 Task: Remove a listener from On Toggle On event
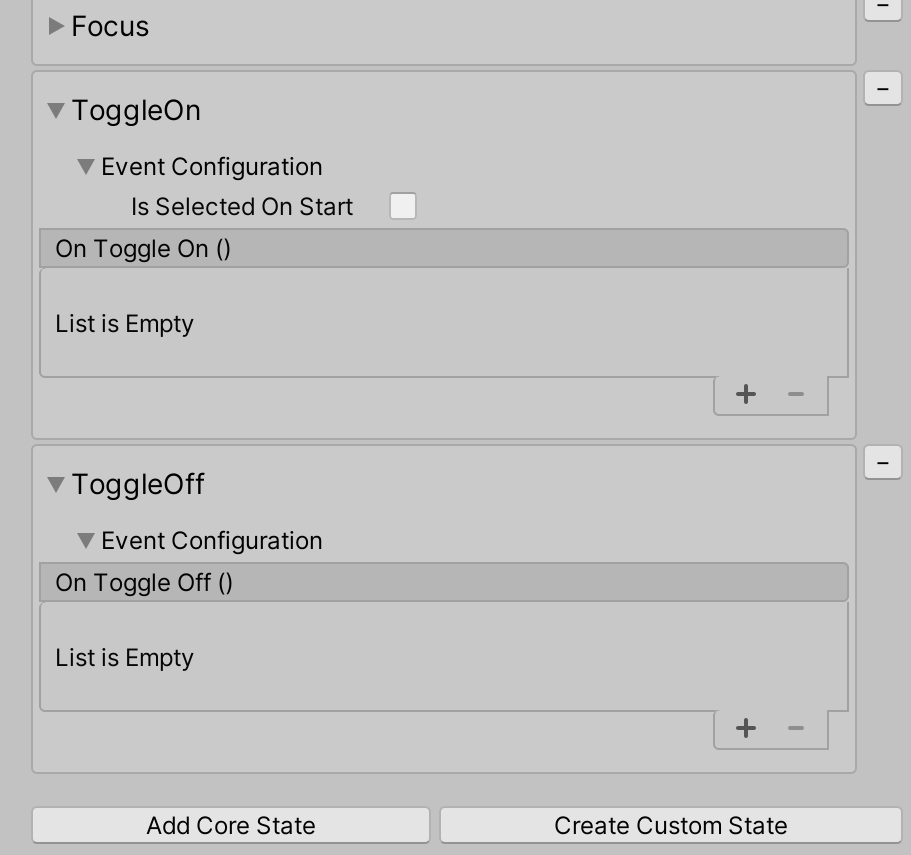point(795,394)
